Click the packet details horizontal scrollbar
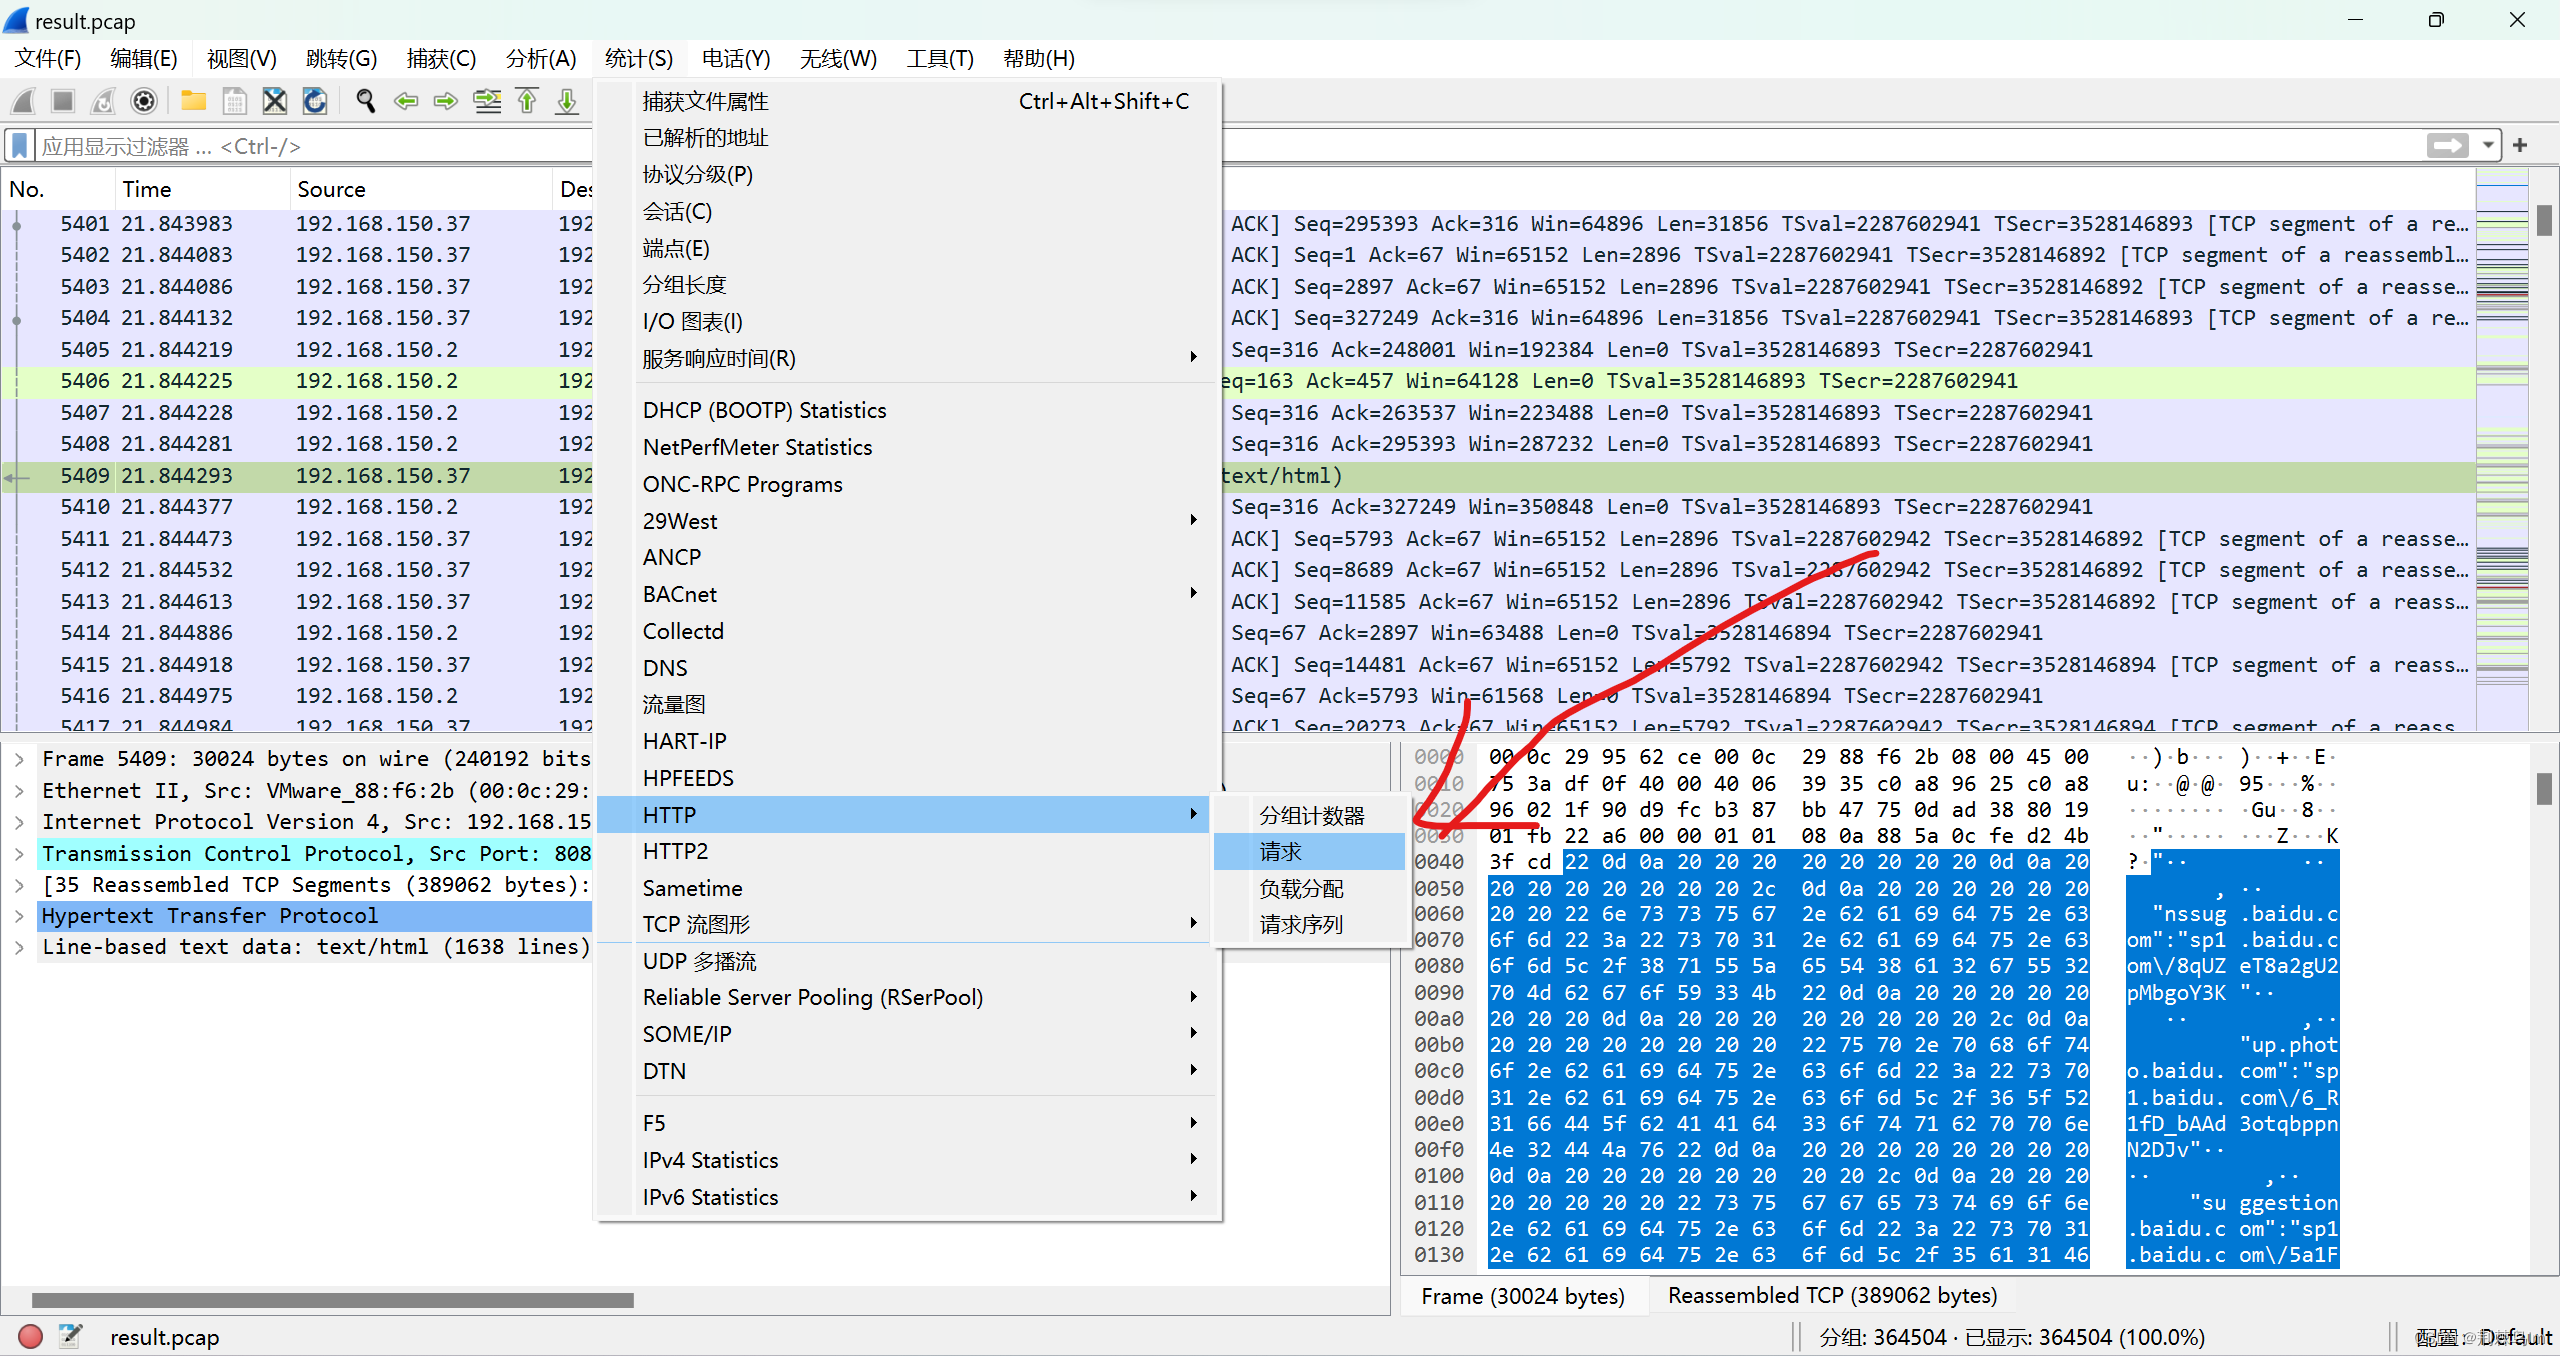 333,1300
